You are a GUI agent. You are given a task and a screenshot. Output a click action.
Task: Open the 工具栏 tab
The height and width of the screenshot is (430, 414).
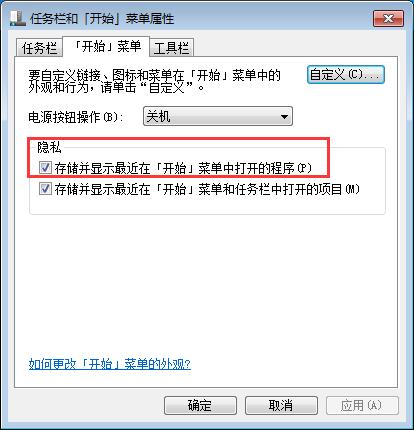(x=171, y=48)
